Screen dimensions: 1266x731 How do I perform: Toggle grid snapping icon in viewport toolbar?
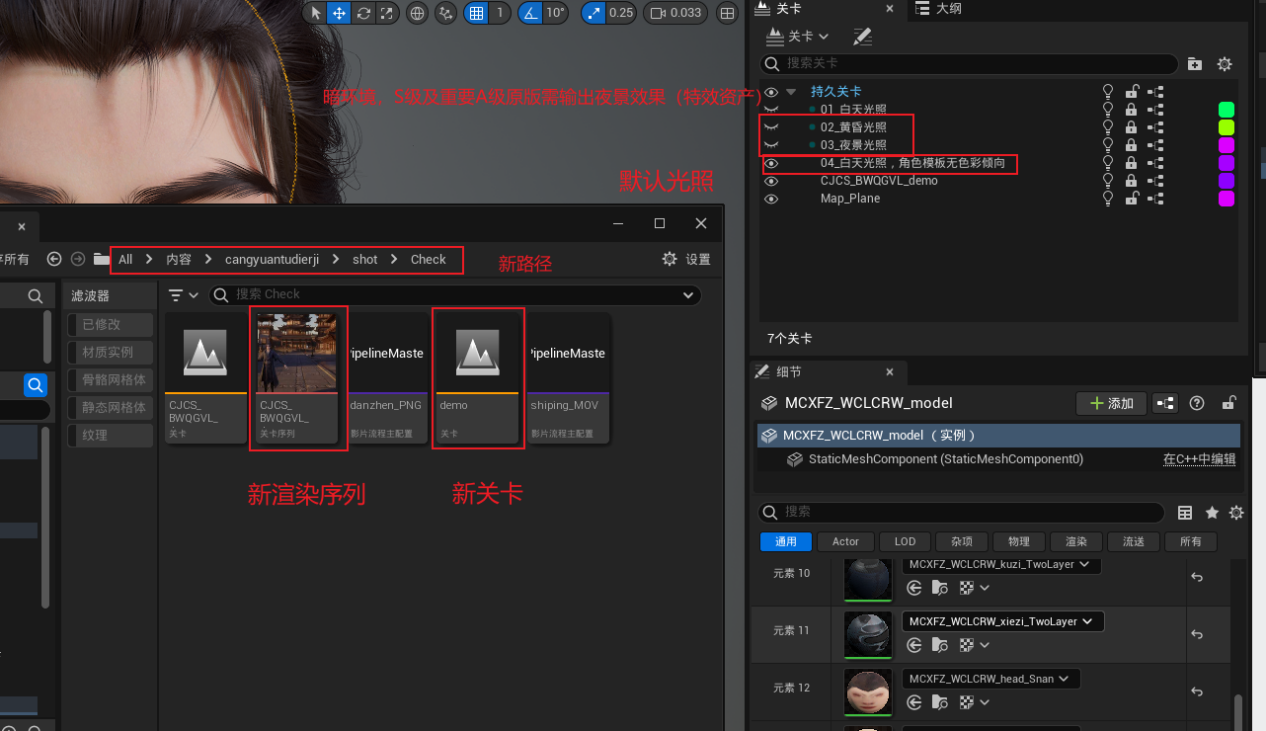coord(477,13)
